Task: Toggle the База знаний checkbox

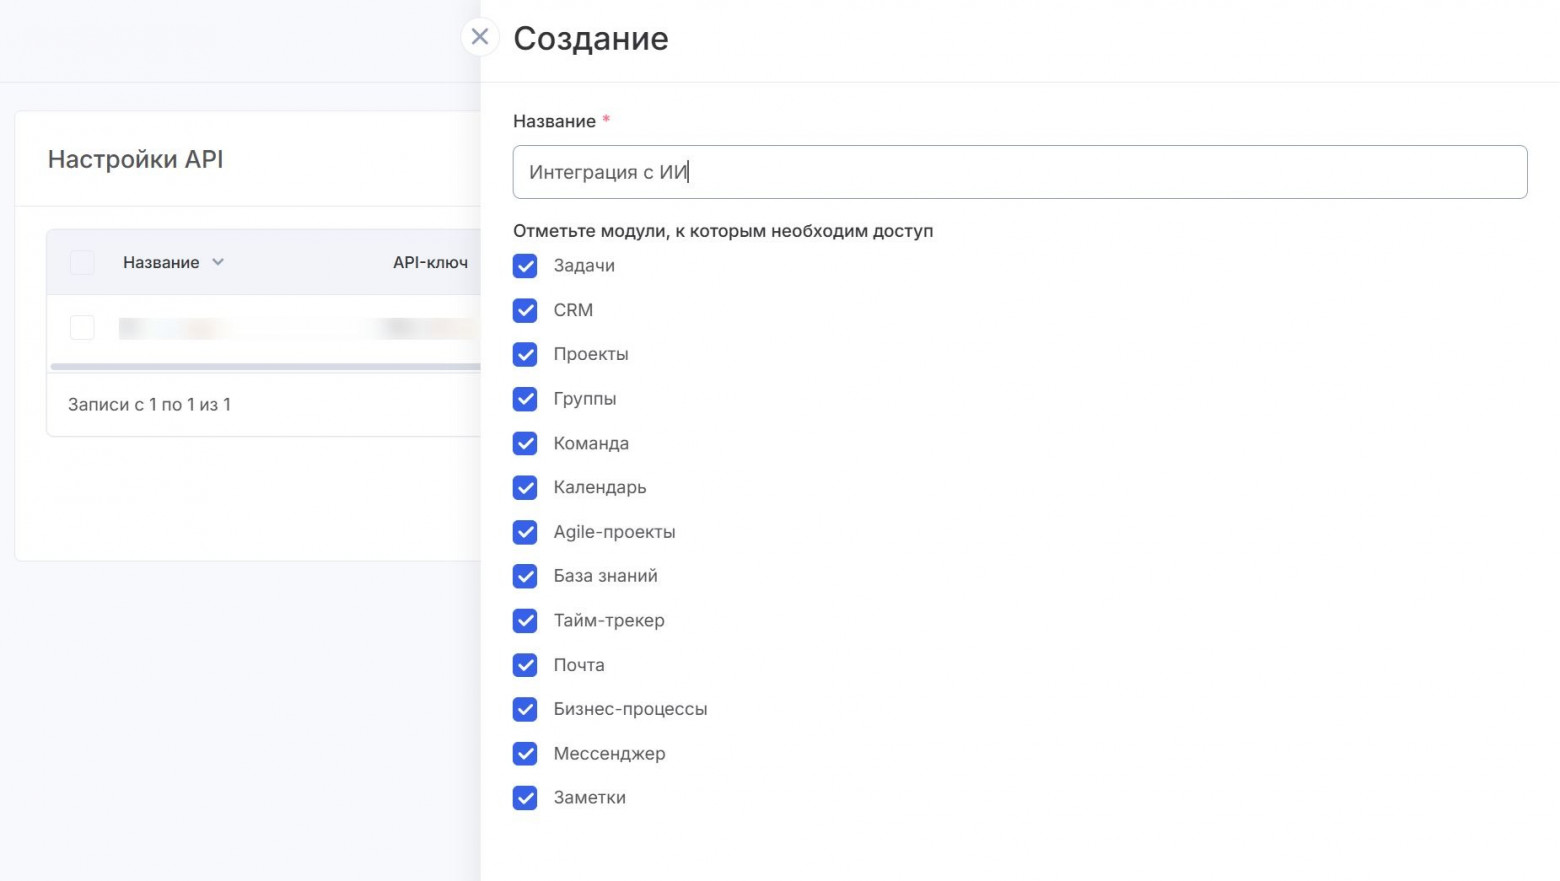Action: coord(525,576)
